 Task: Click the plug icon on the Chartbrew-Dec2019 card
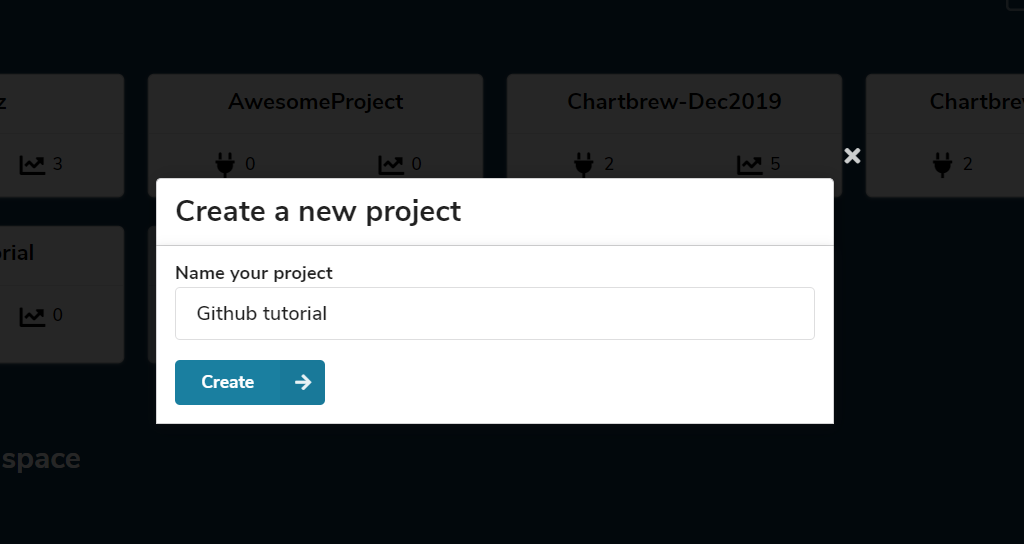tap(583, 164)
